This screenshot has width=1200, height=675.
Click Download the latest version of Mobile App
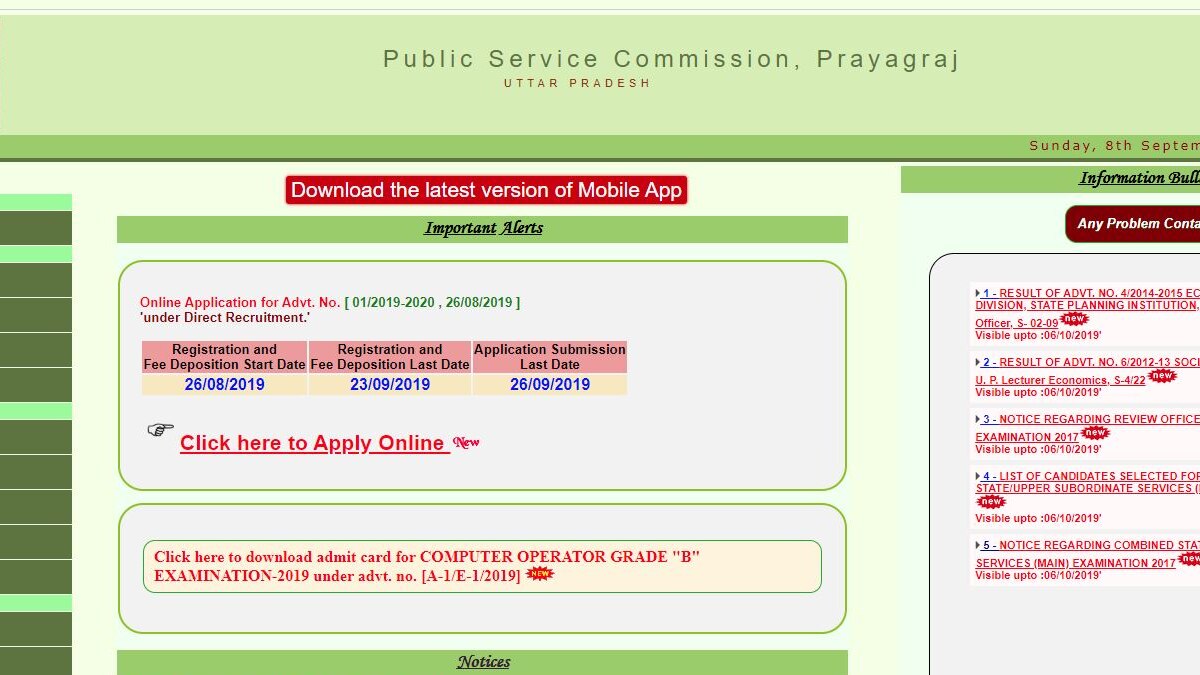(x=487, y=189)
